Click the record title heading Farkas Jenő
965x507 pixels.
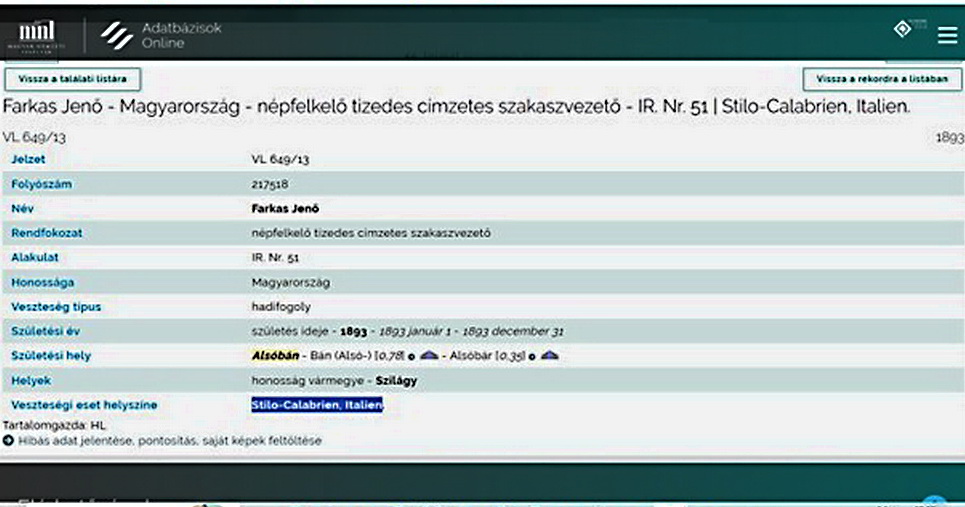coord(456,106)
